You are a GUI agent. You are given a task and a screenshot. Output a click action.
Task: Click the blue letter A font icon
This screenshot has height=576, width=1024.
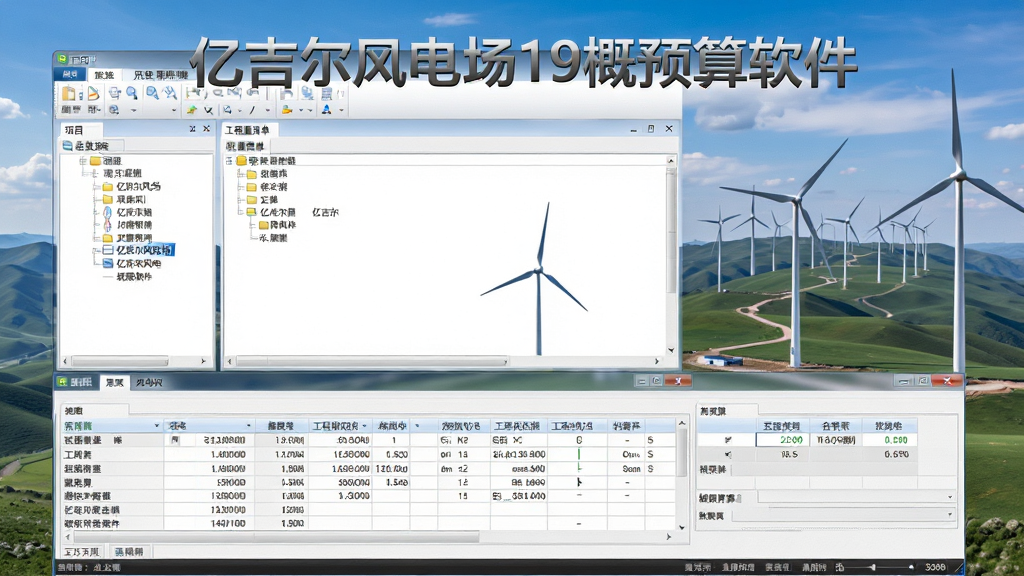click(327, 110)
